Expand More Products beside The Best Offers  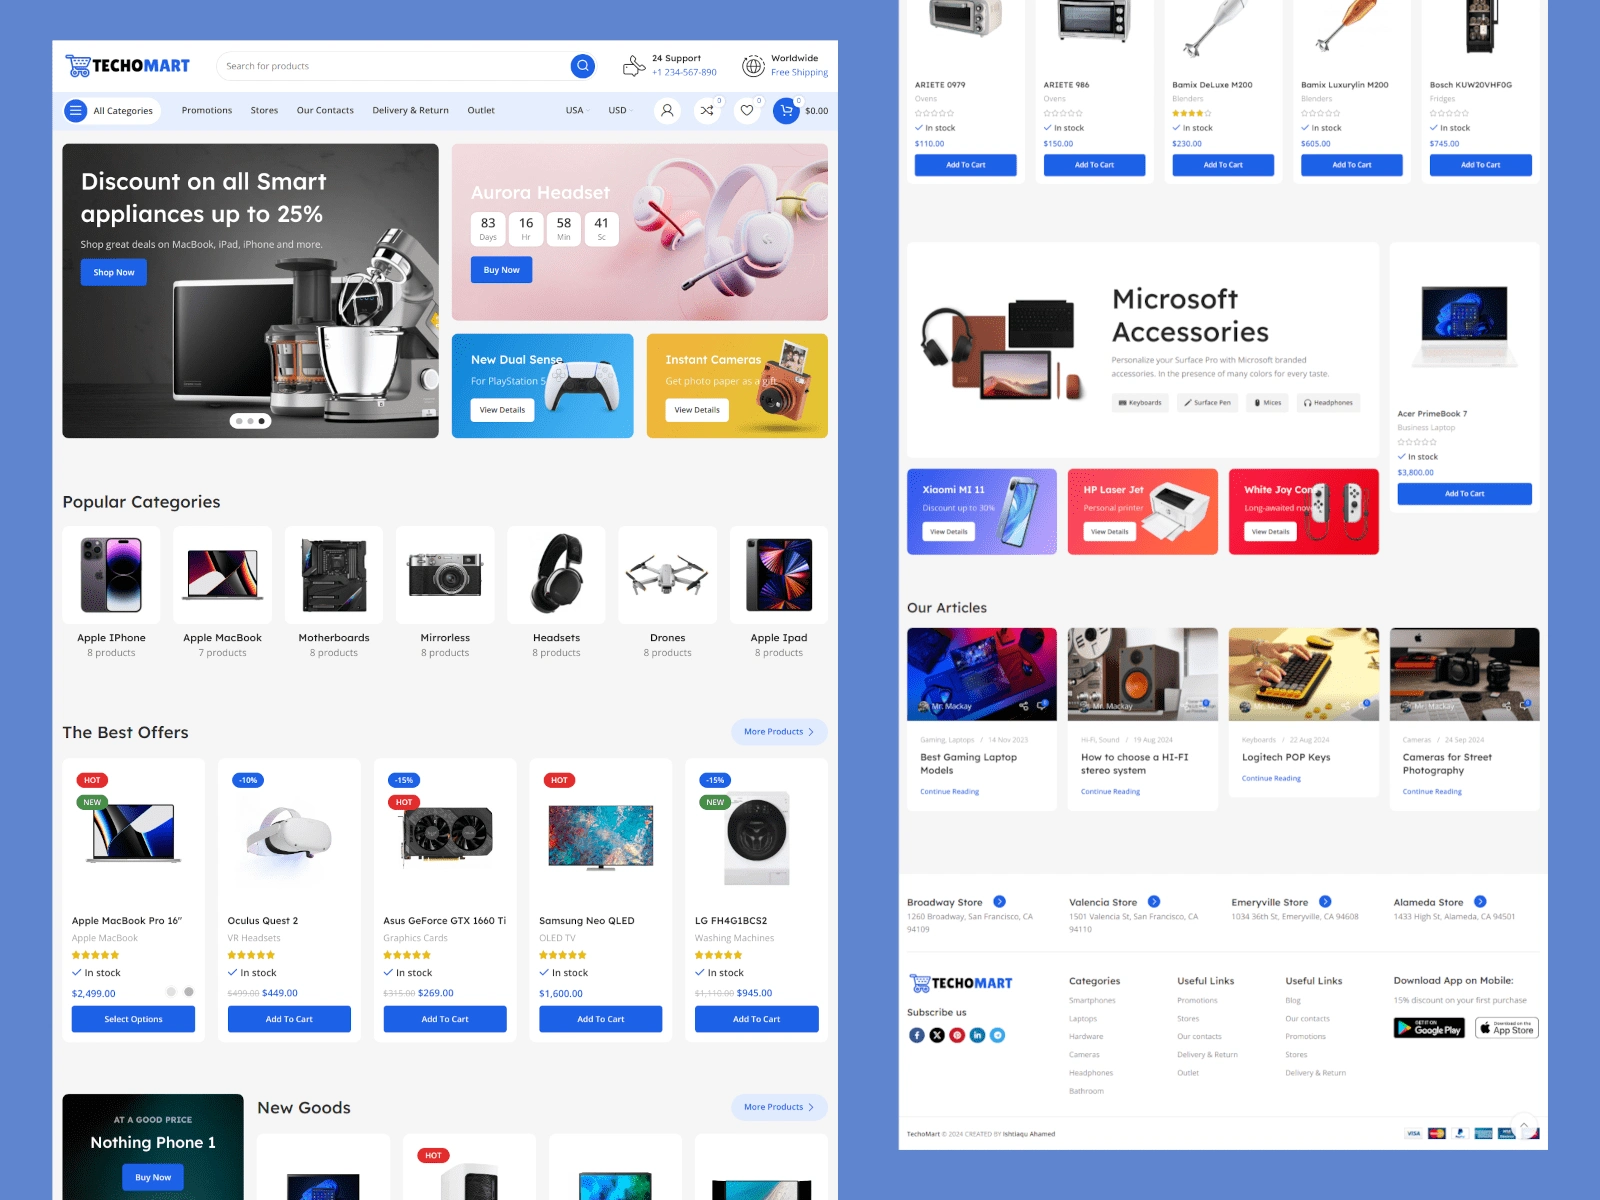pos(779,732)
